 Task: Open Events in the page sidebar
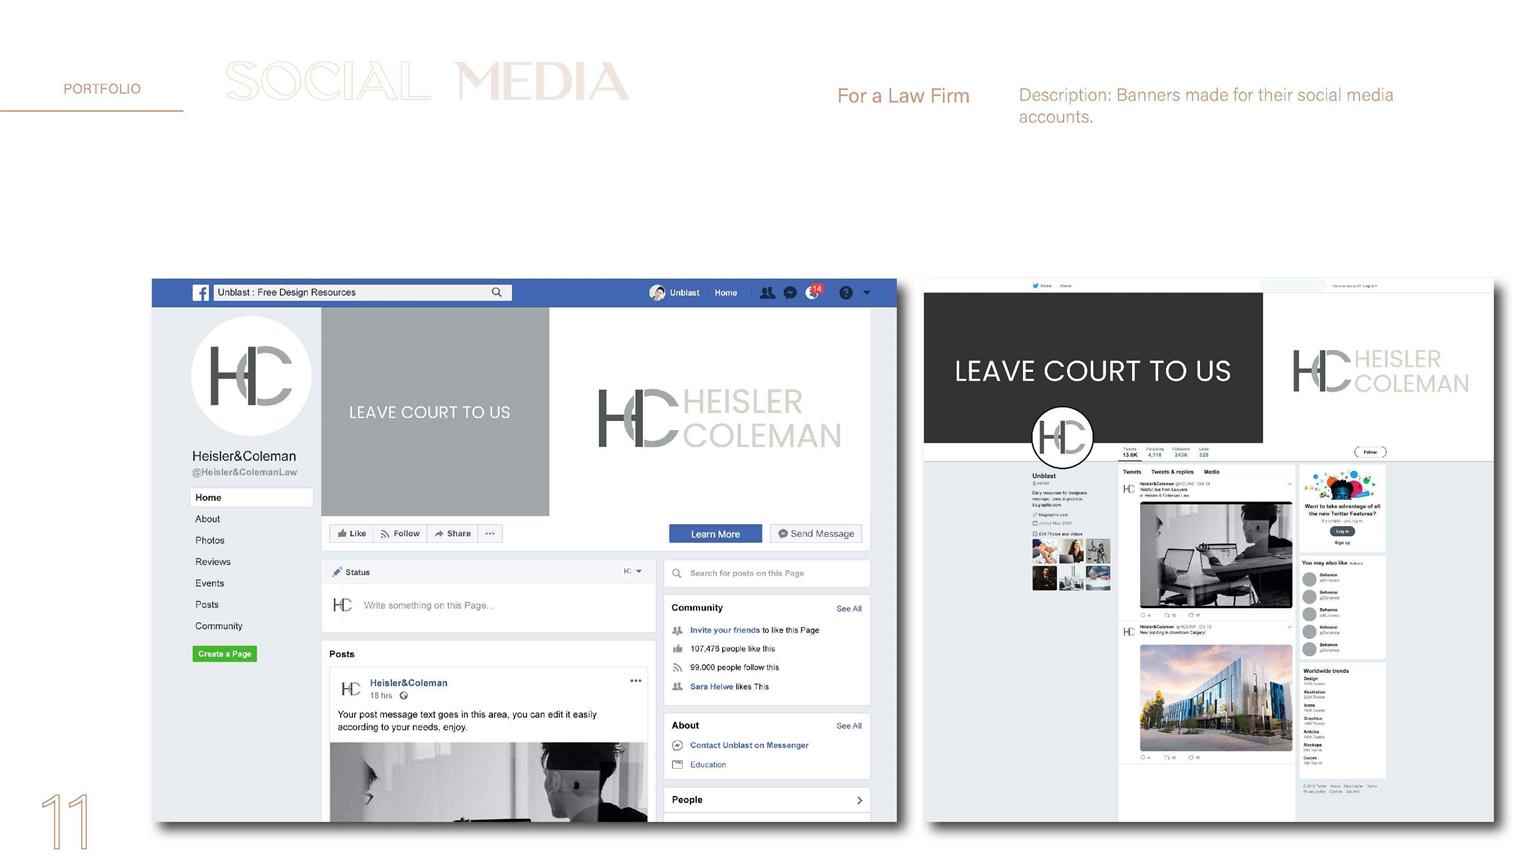click(x=210, y=583)
